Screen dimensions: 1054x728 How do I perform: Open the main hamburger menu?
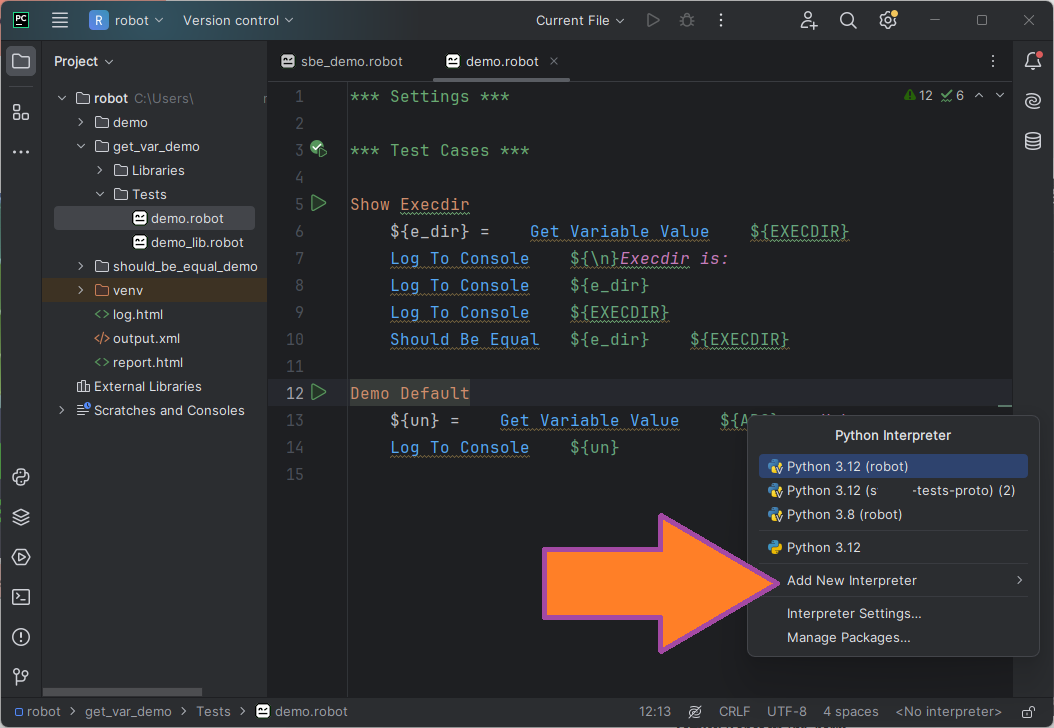pos(60,20)
